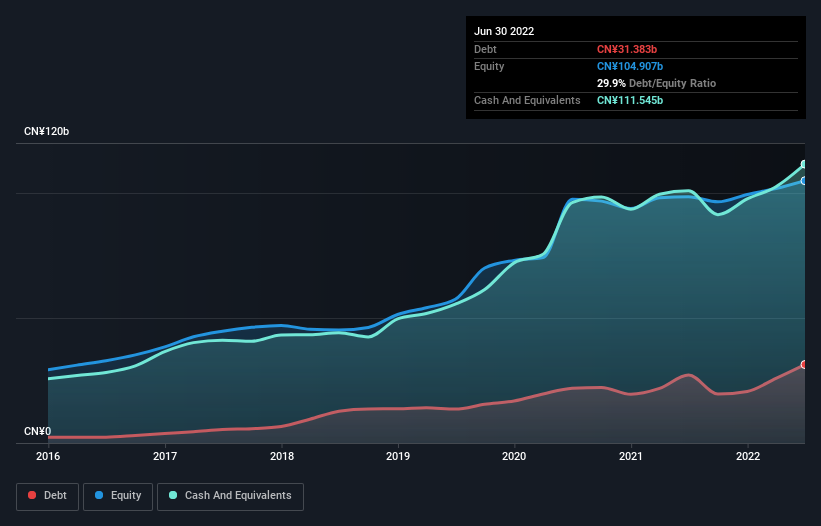Viewport: 821px width, 526px height.
Task: Toggle Cash And Equivalents legend button
Action: (230, 496)
